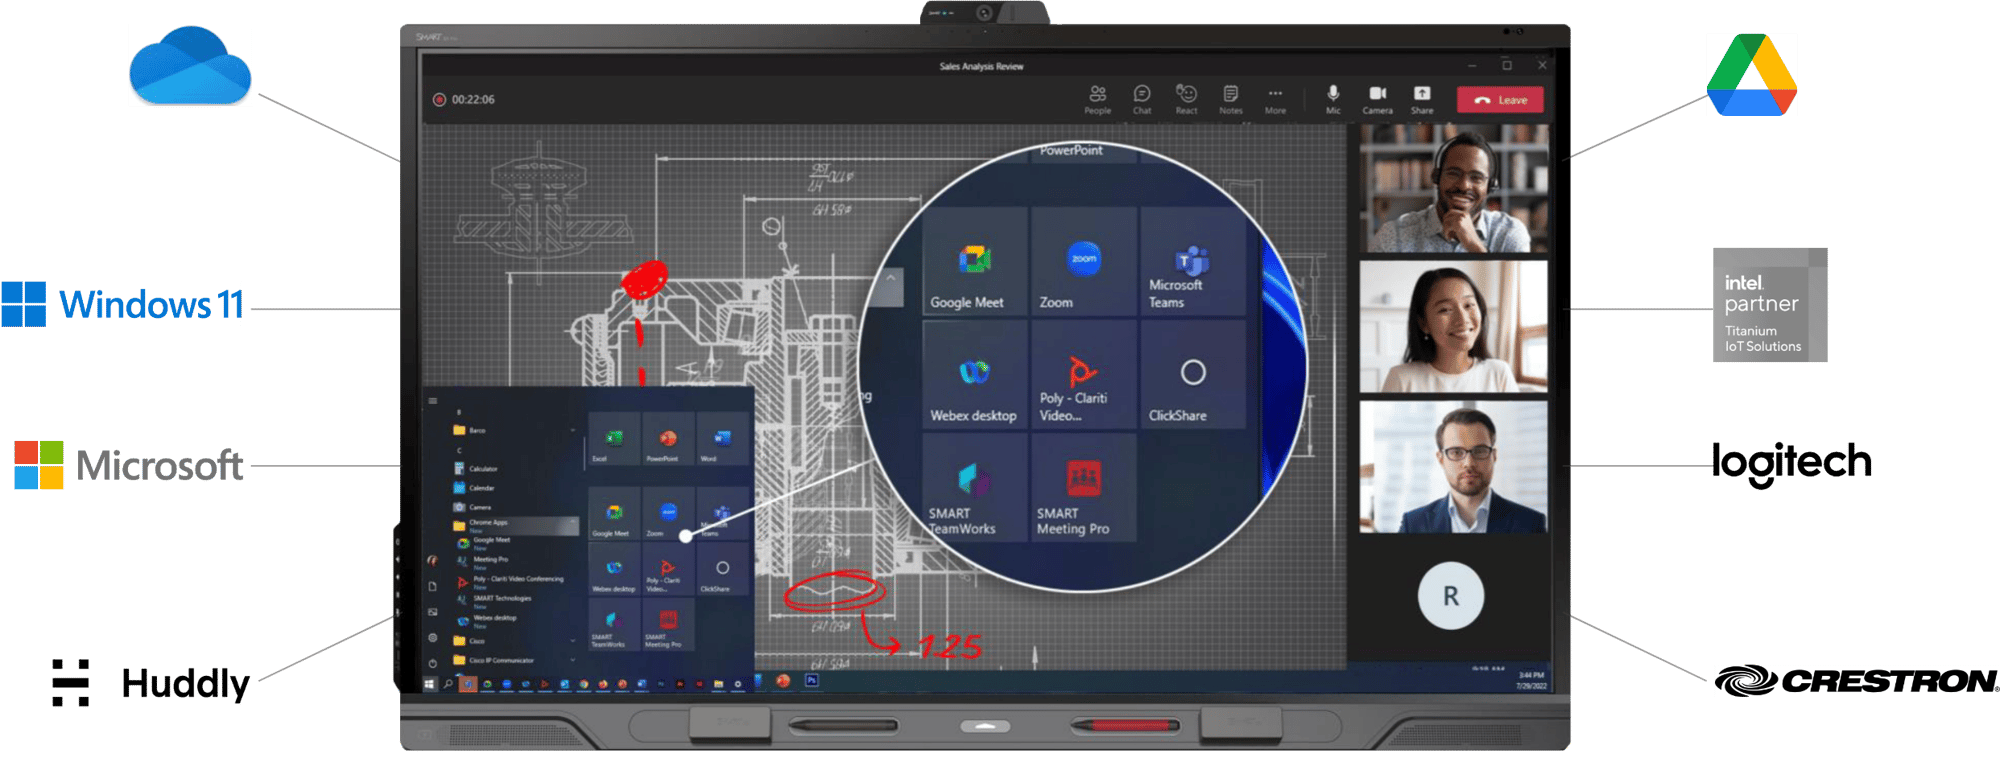Image resolution: width=2000 pixels, height=758 pixels.
Task: Leave the Sales Analysis Review meeting
Action: tap(1500, 100)
